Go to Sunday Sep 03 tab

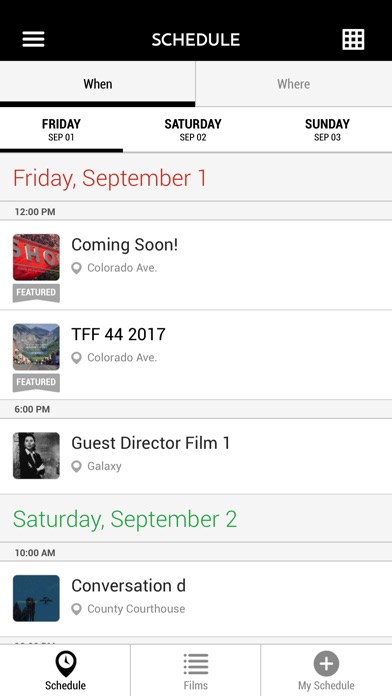[x=327, y=130]
